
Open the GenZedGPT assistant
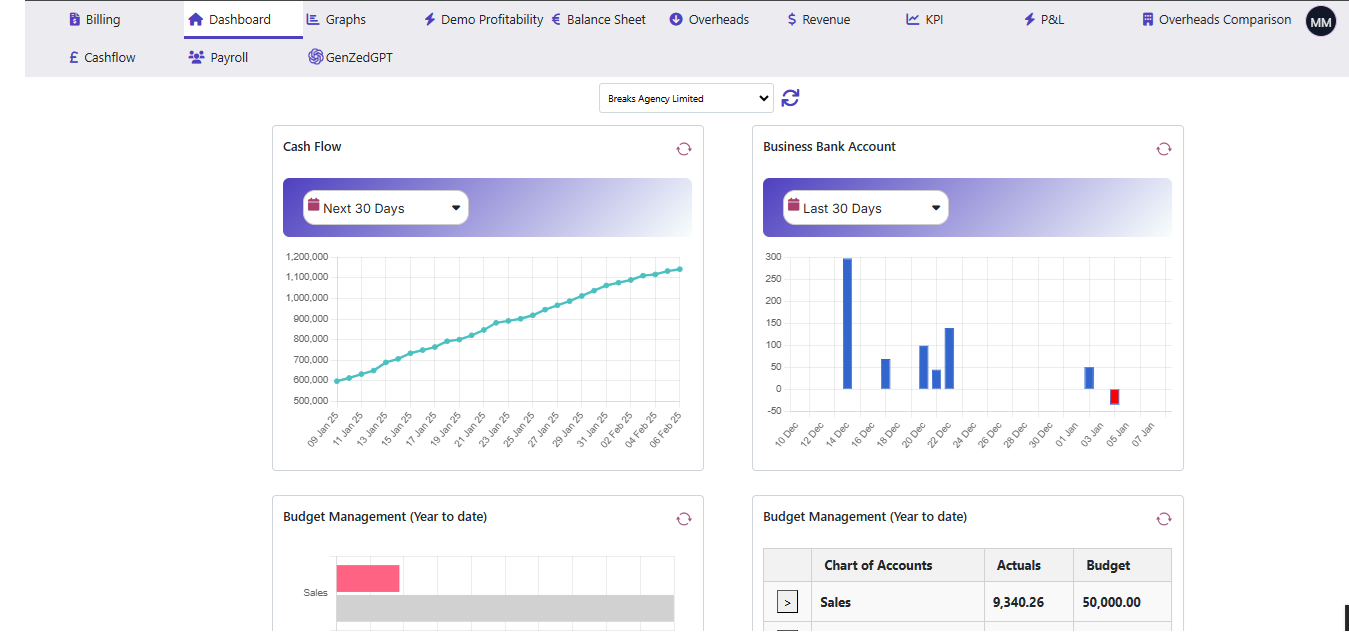click(350, 58)
